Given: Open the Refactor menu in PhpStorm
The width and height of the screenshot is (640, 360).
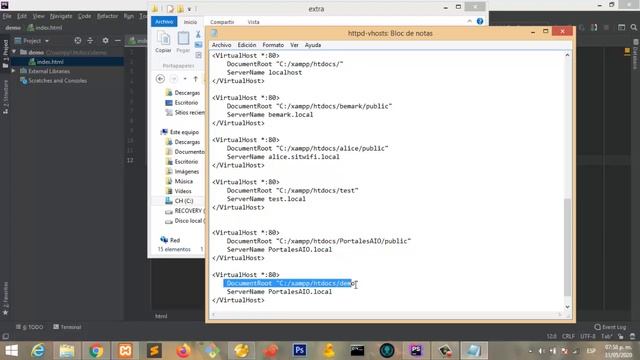Looking at the screenshot, I should click(x=107, y=16).
